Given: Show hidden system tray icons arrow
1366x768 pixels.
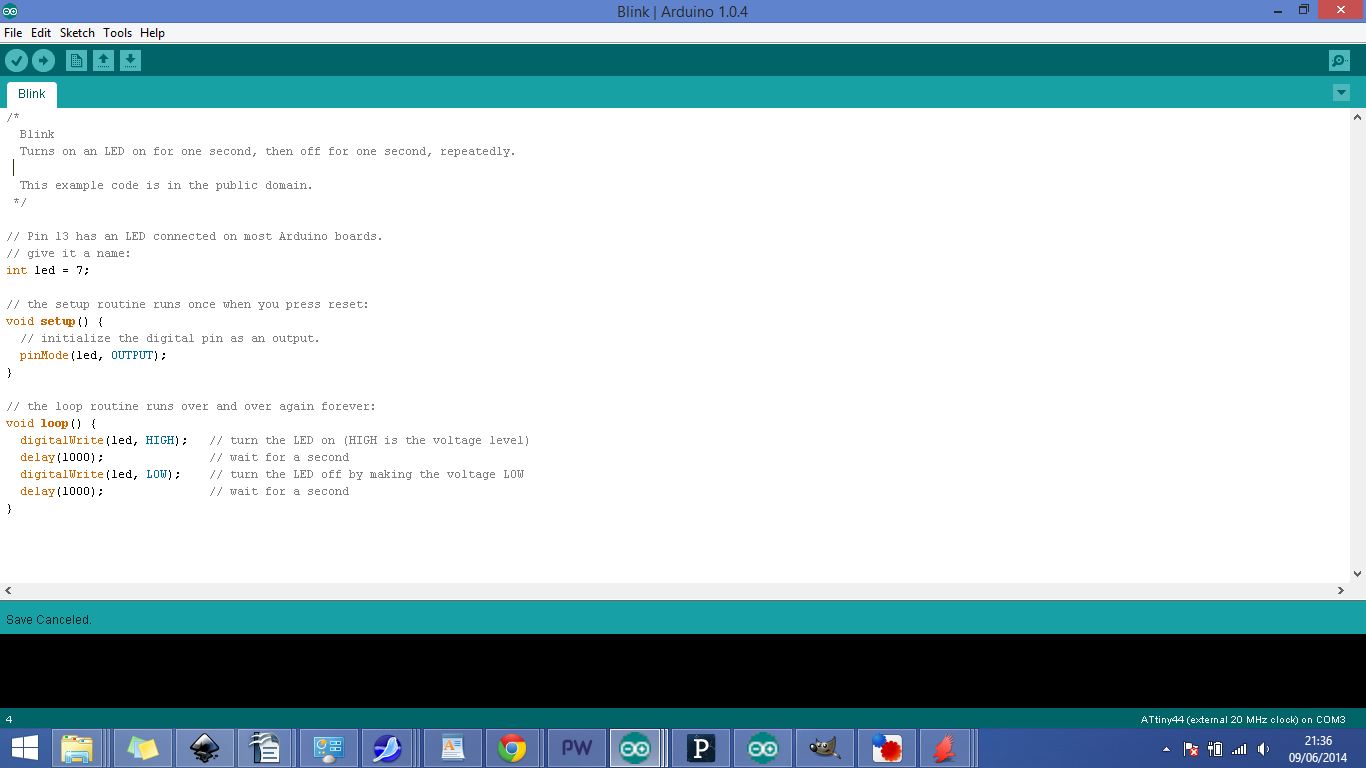Looking at the screenshot, I should tap(1166, 749).
